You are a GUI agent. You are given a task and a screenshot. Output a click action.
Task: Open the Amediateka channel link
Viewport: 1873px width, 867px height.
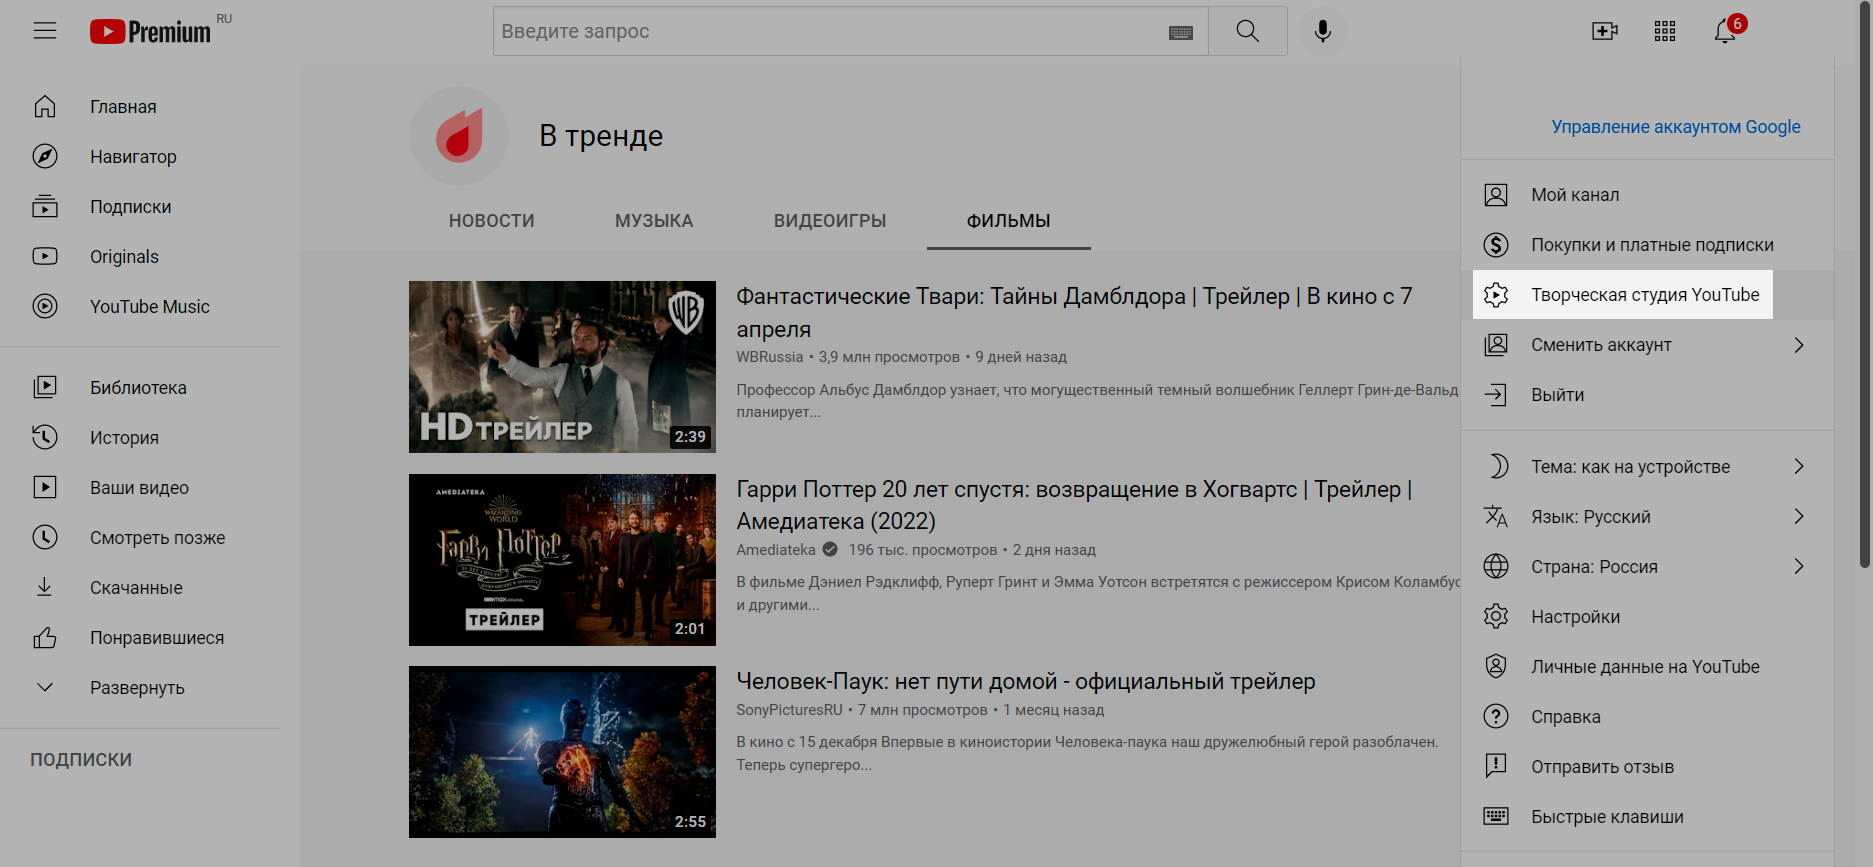tap(776, 550)
